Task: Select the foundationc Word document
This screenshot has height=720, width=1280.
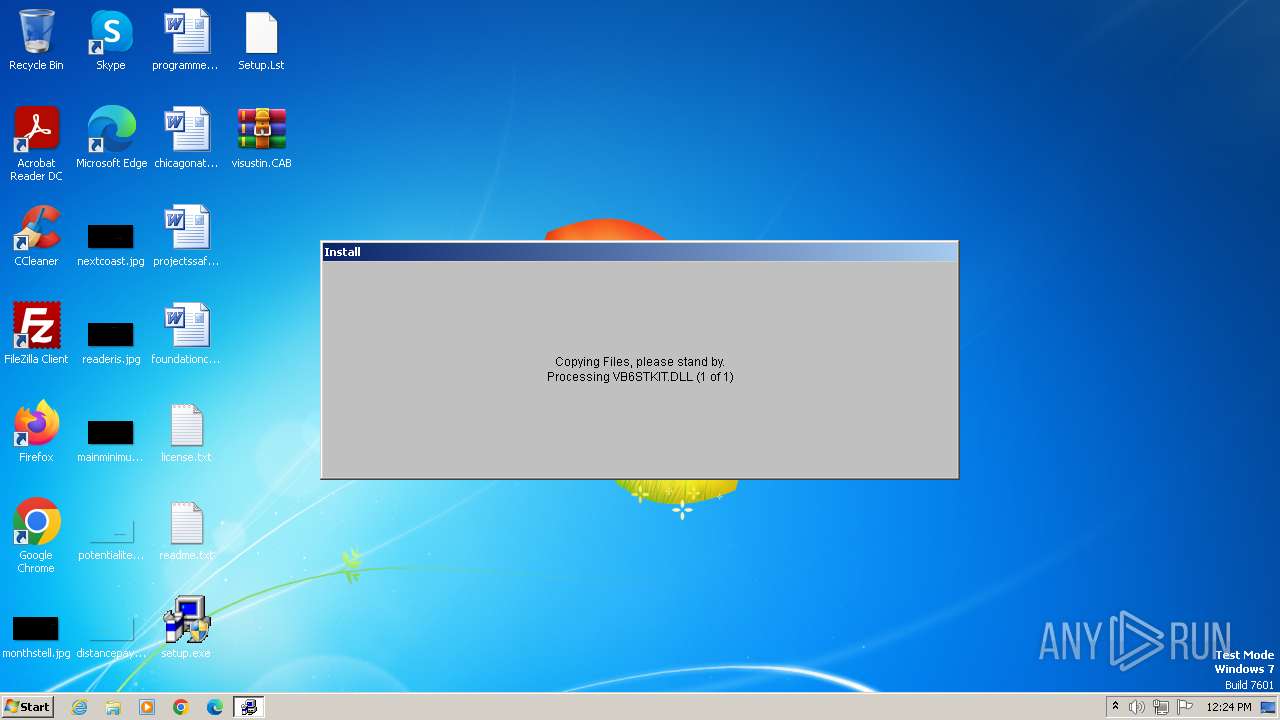Action: tap(186, 334)
